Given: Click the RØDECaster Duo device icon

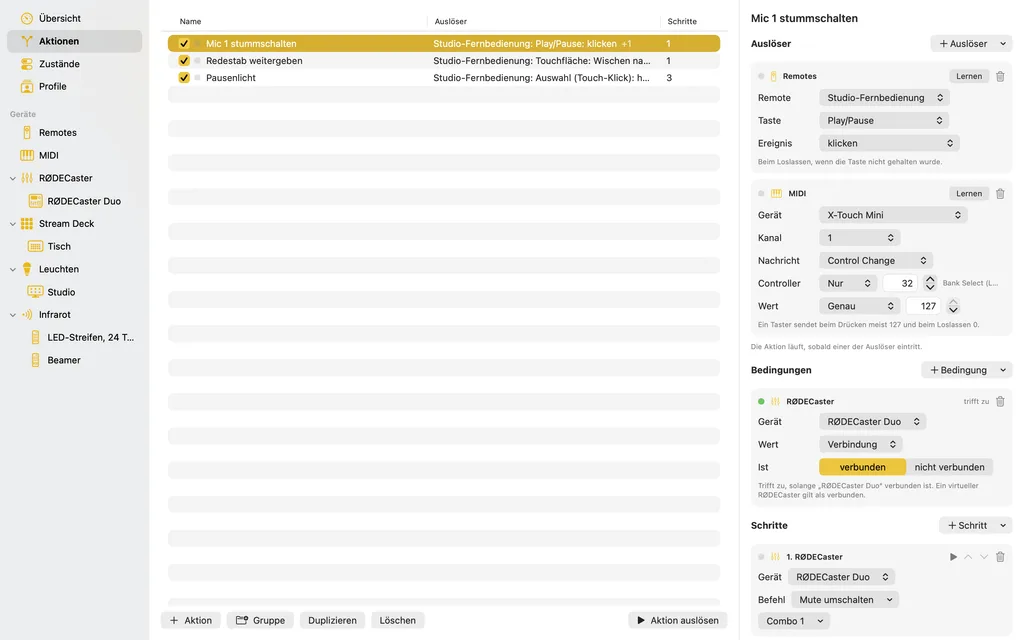Looking at the screenshot, I should coord(35,201).
